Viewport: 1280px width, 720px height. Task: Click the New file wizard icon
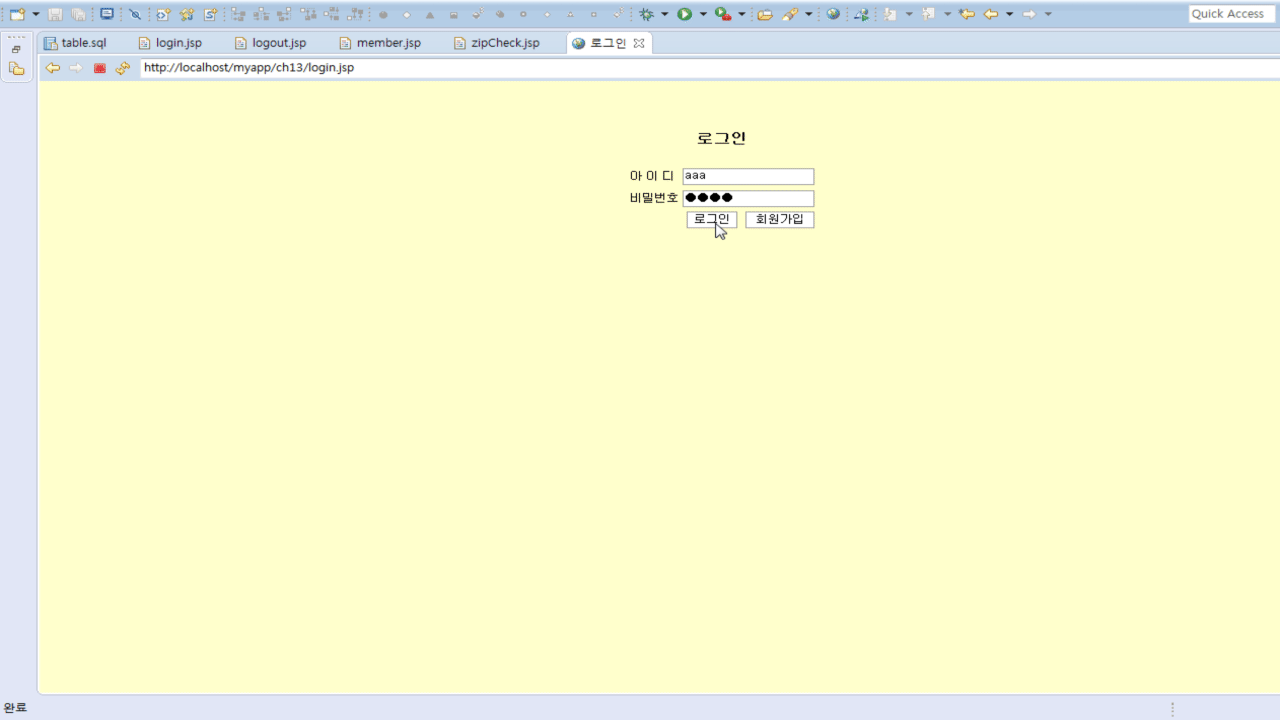17,14
